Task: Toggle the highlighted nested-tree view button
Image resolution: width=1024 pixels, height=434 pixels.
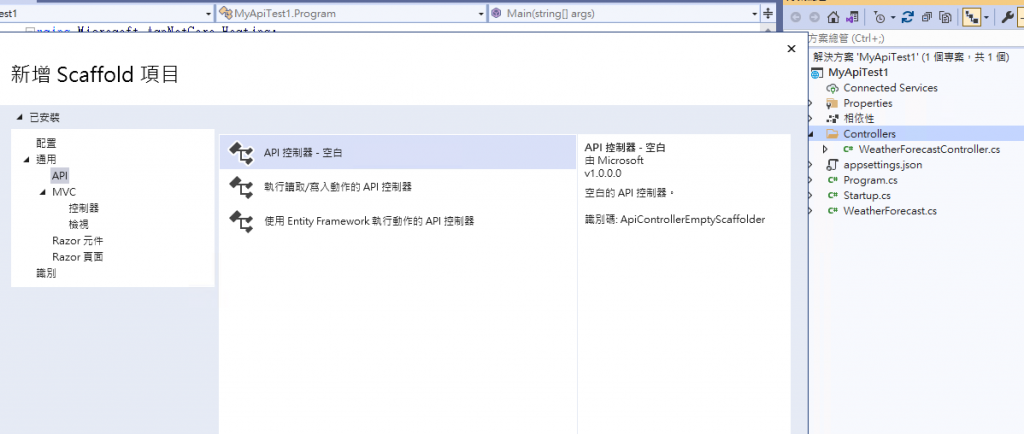Action: [971, 18]
